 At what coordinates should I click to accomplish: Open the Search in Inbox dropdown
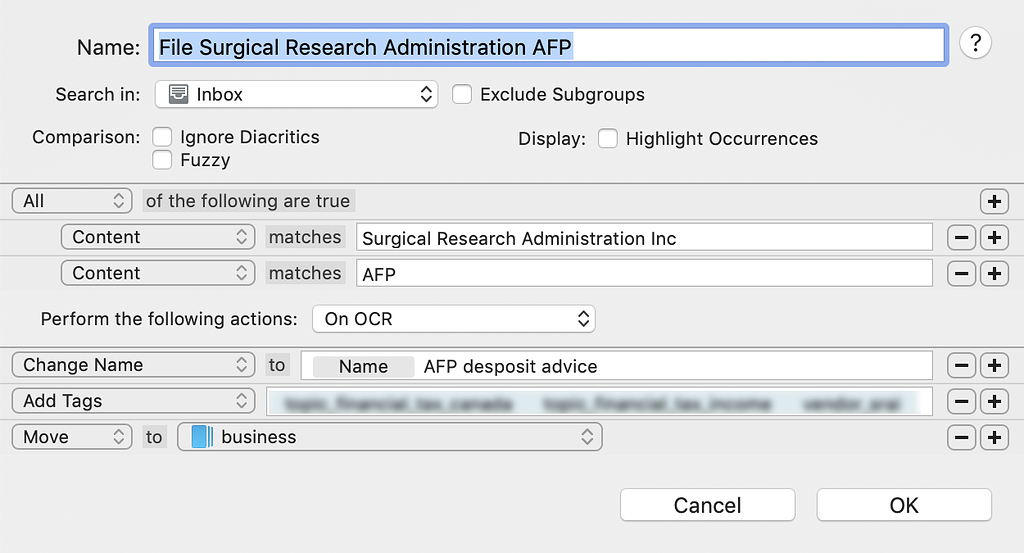tap(296, 95)
